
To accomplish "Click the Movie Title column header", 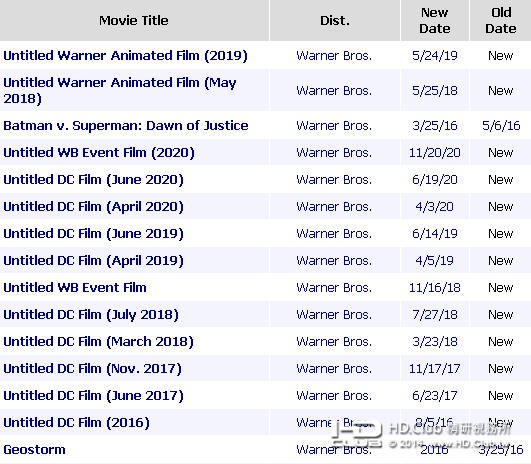I will (134, 21).
